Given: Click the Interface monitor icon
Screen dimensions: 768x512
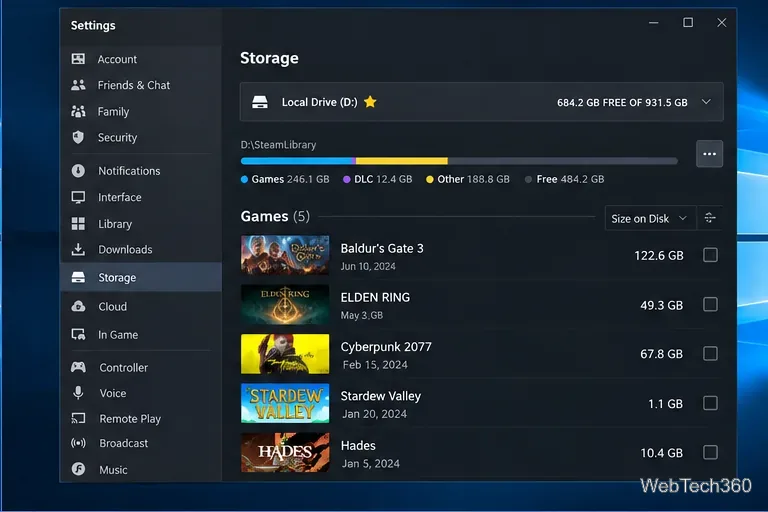Looking at the screenshot, I should click(78, 197).
